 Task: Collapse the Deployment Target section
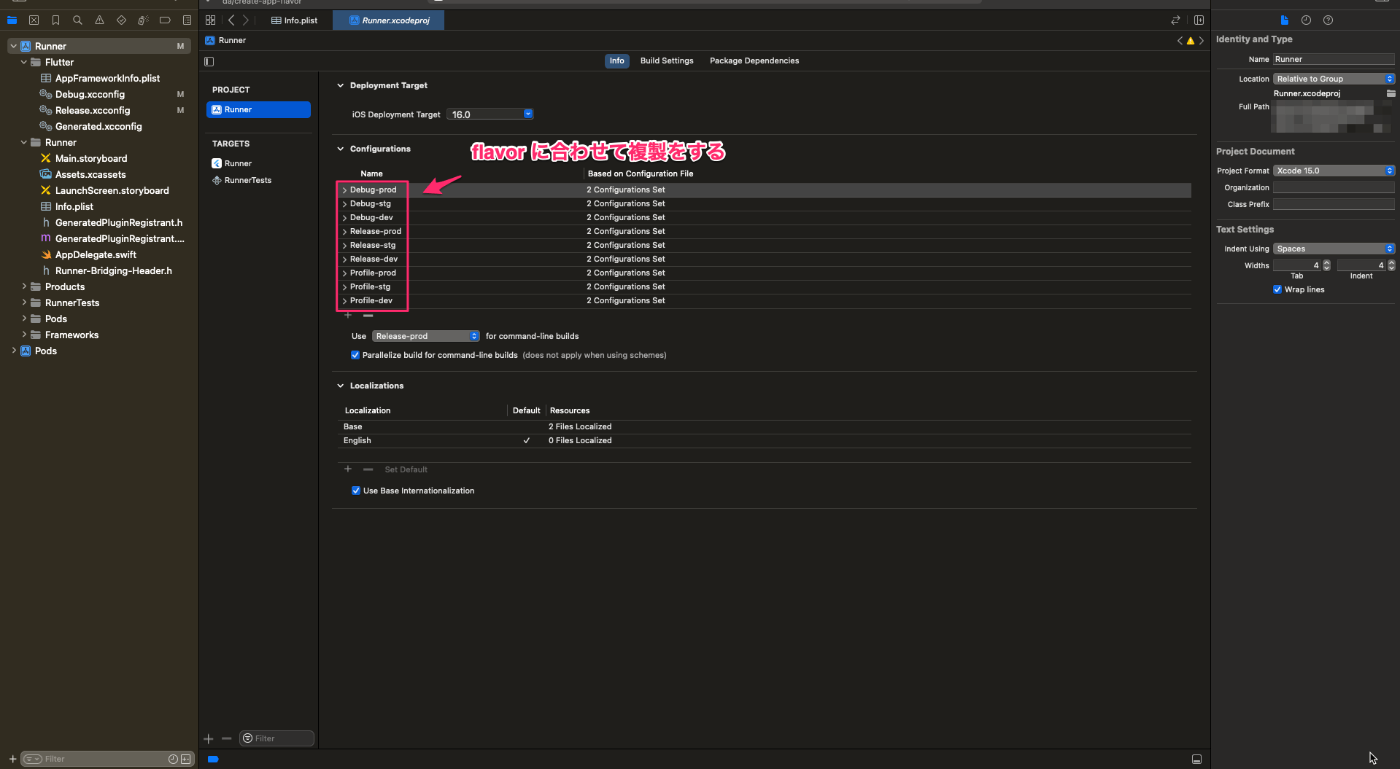pos(340,86)
